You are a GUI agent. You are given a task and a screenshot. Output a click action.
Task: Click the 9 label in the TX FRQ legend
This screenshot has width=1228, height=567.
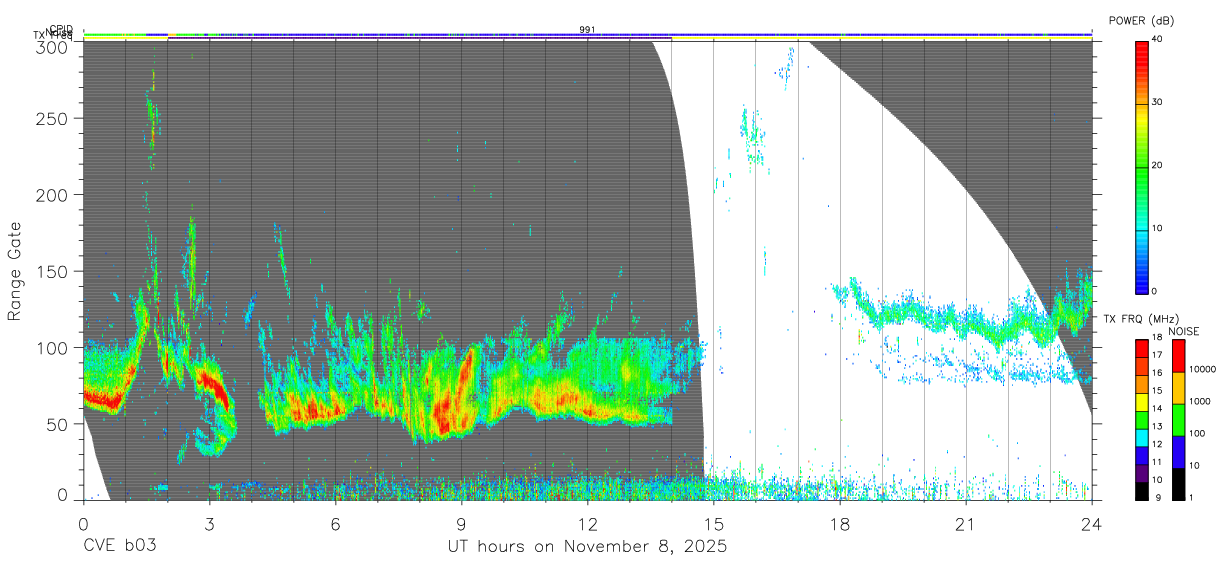pyautogui.click(x=1156, y=497)
